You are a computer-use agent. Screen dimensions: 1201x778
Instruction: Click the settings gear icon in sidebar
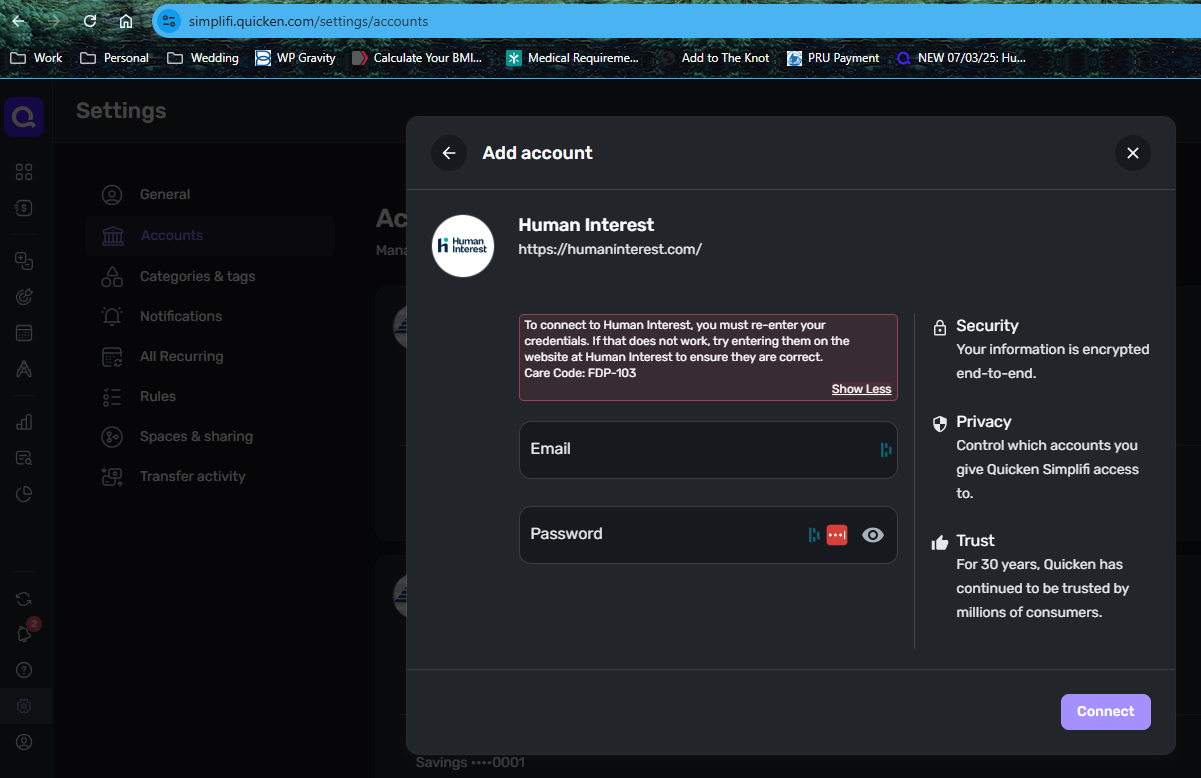pyautogui.click(x=24, y=706)
